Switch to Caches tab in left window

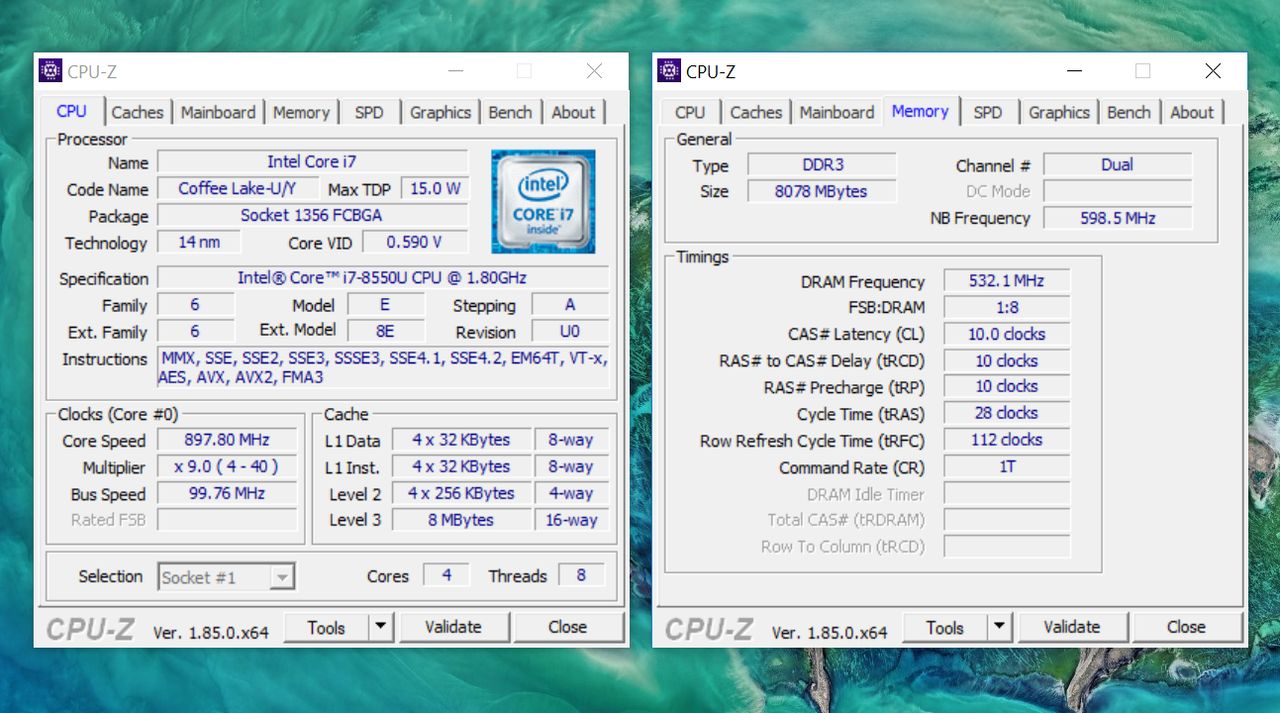pyautogui.click(x=137, y=112)
